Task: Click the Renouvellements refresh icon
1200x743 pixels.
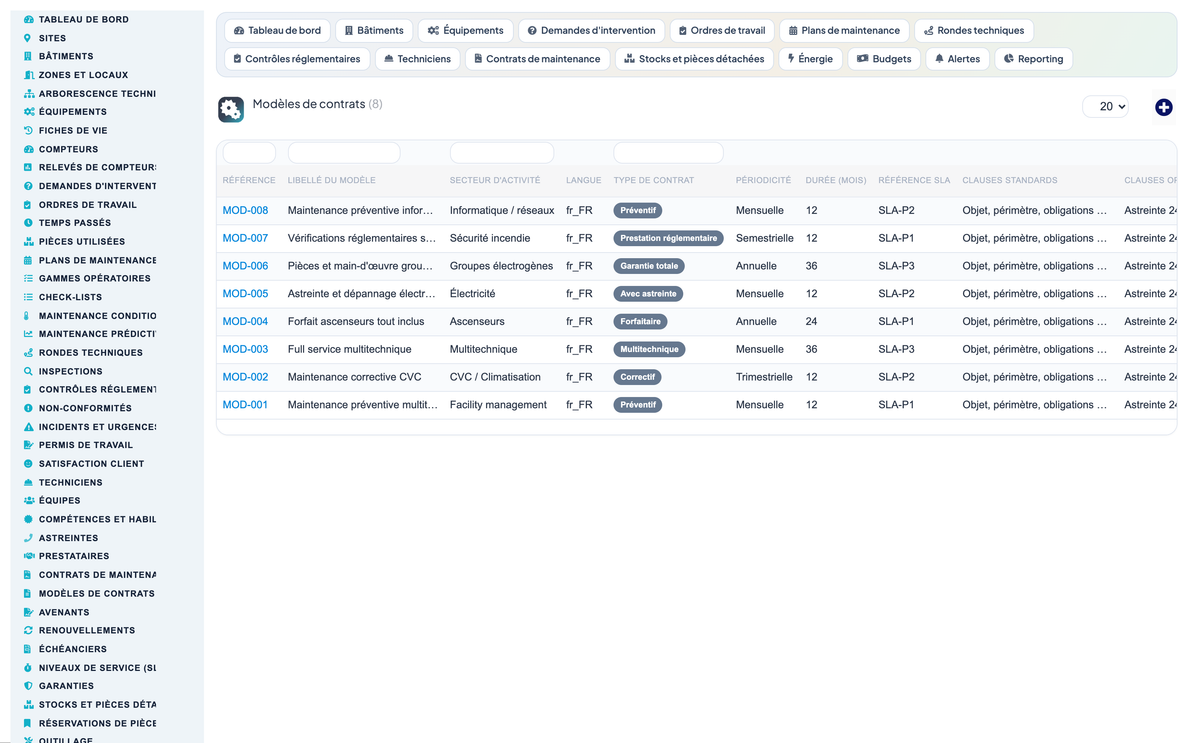Action: pyautogui.click(x=28, y=630)
